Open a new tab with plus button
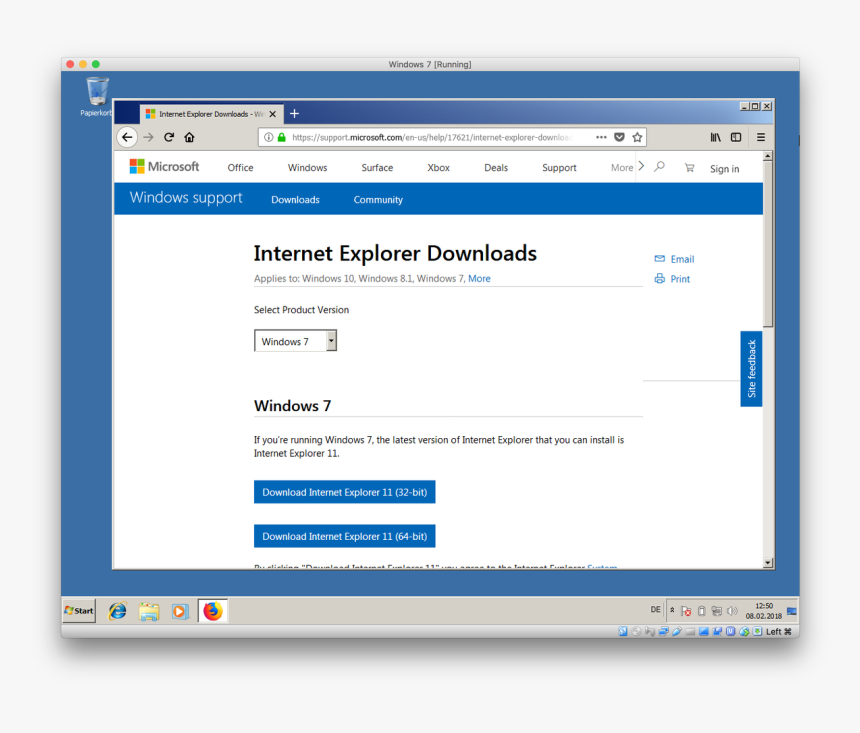The image size is (860, 733). (x=295, y=114)
